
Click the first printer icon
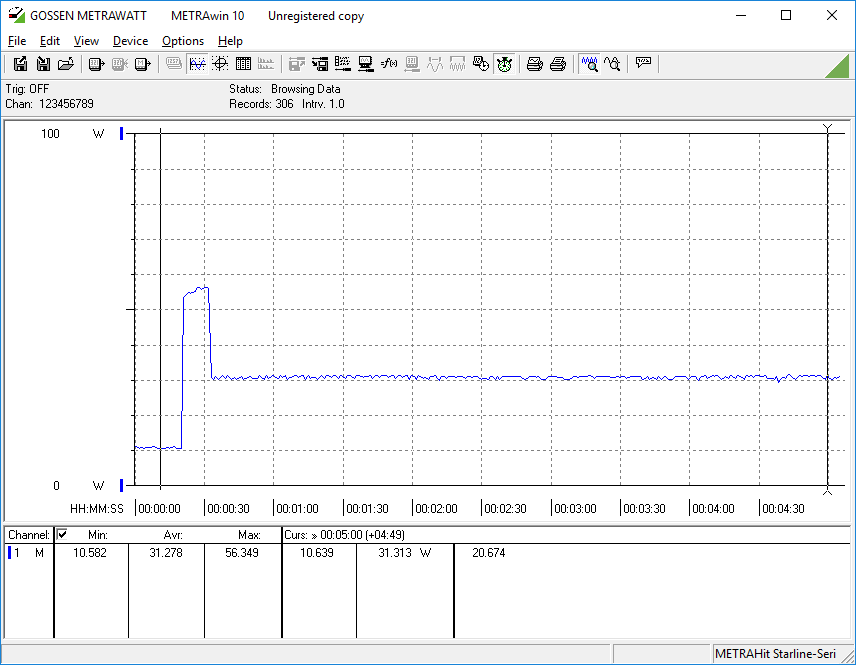(x=534, y=64)
